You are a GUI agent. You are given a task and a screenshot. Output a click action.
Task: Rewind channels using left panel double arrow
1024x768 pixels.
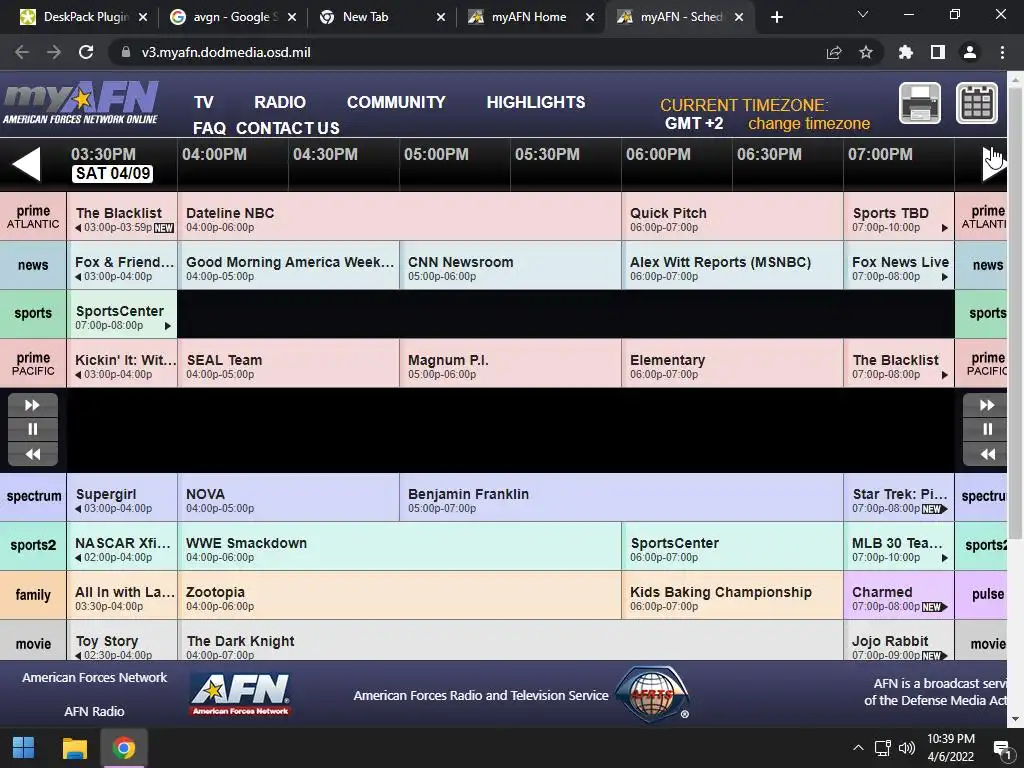(x=33, y=454)
